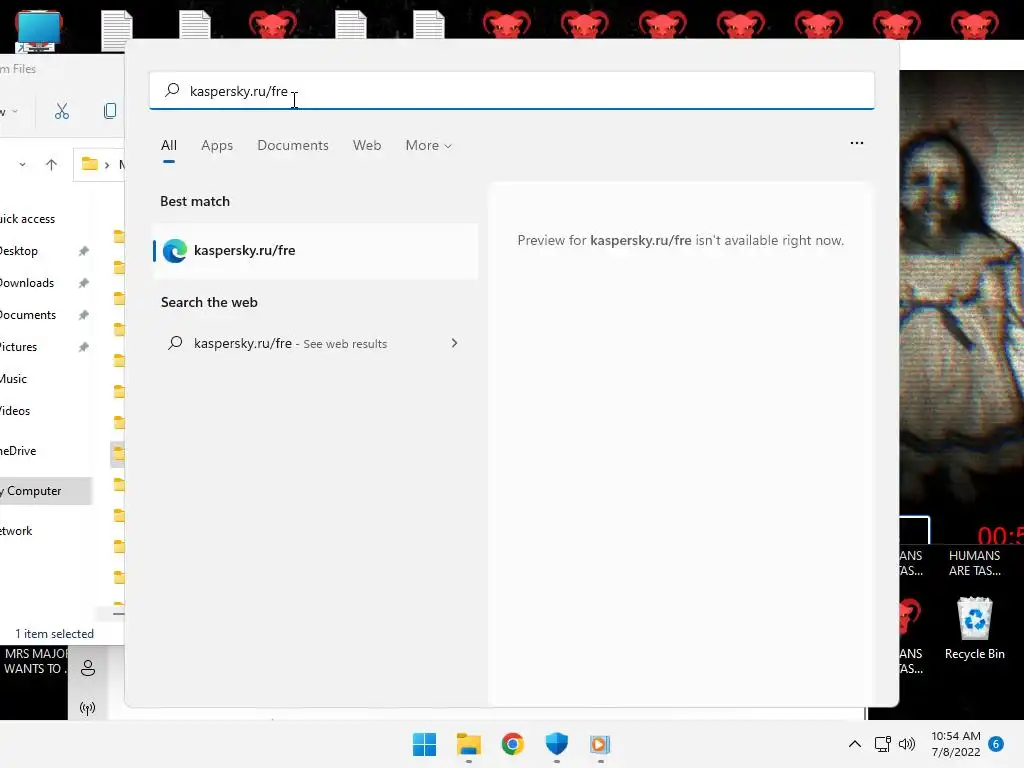Open Documents in File Explorer sidebar
Screen dimensions: 1024x768
pos(28,315)
